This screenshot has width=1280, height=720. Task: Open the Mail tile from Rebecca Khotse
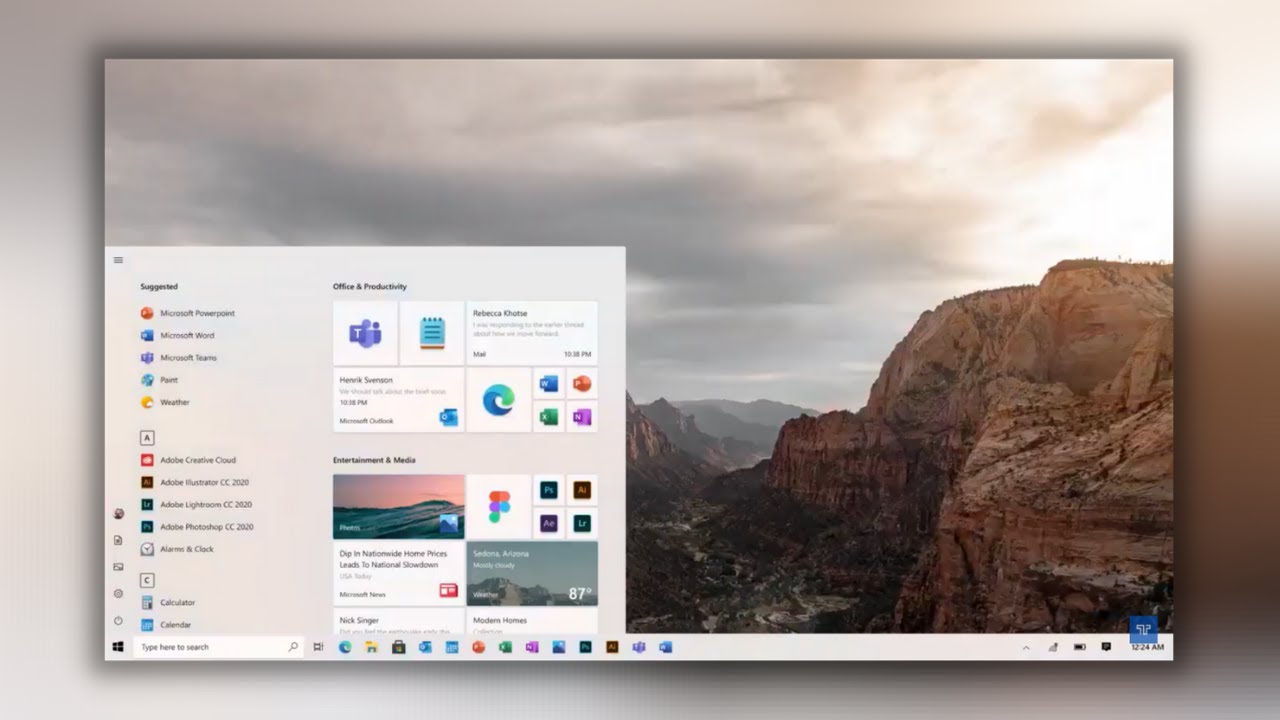[x=532, y=333]
